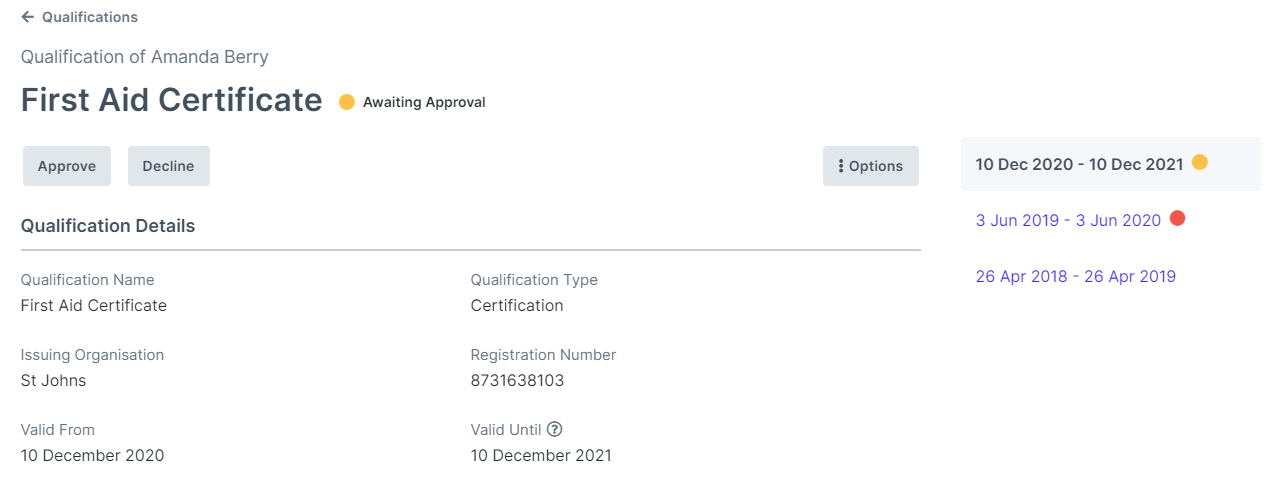Click the yellow dot beside 10 Dec 2021
The height and width of the screenshot is (494, 1265).
click(x=1200, y=162)
